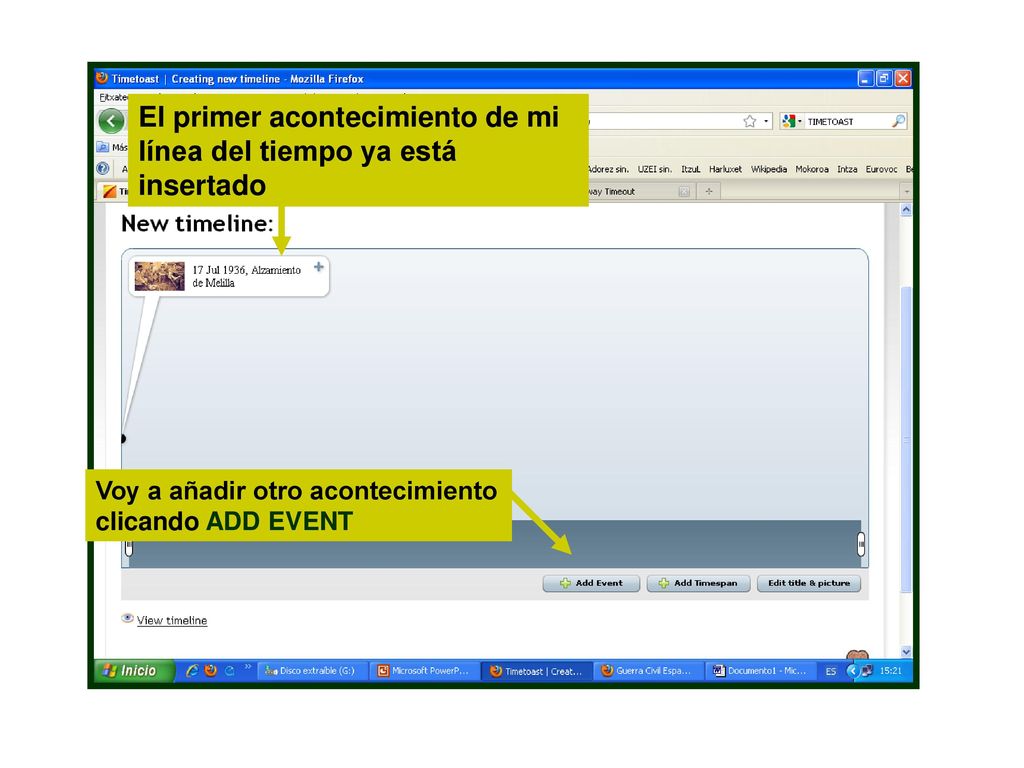Launch Internet Explorer from quick launch

191,671
